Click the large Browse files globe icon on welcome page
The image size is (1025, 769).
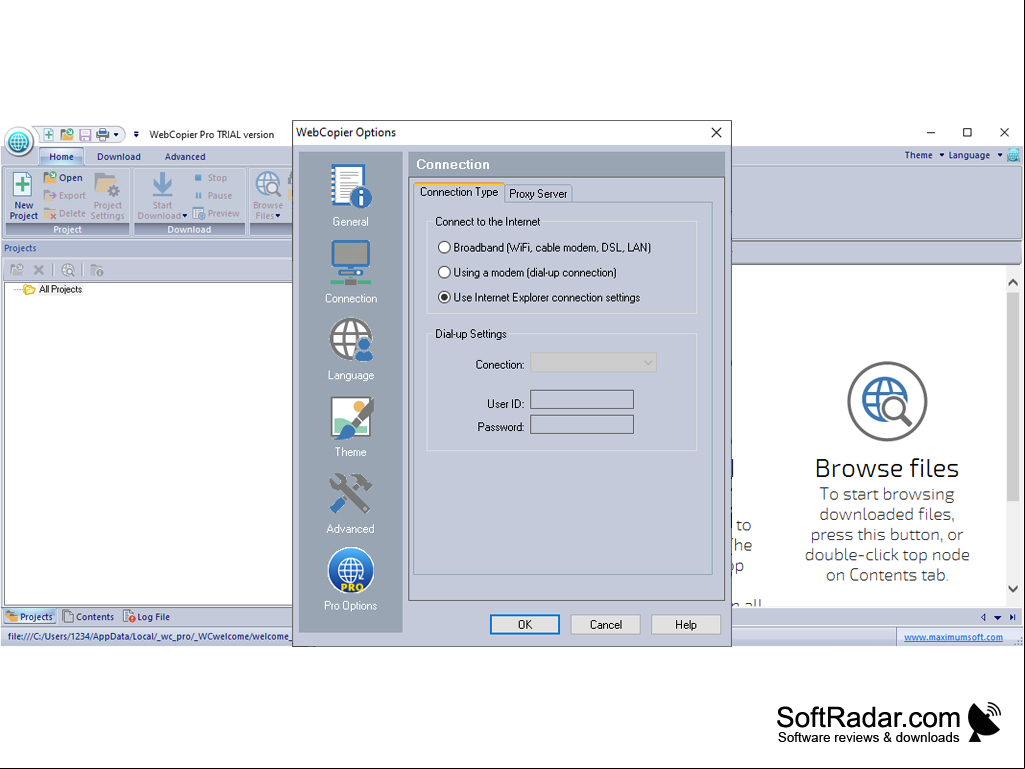(x=887, y=402)
